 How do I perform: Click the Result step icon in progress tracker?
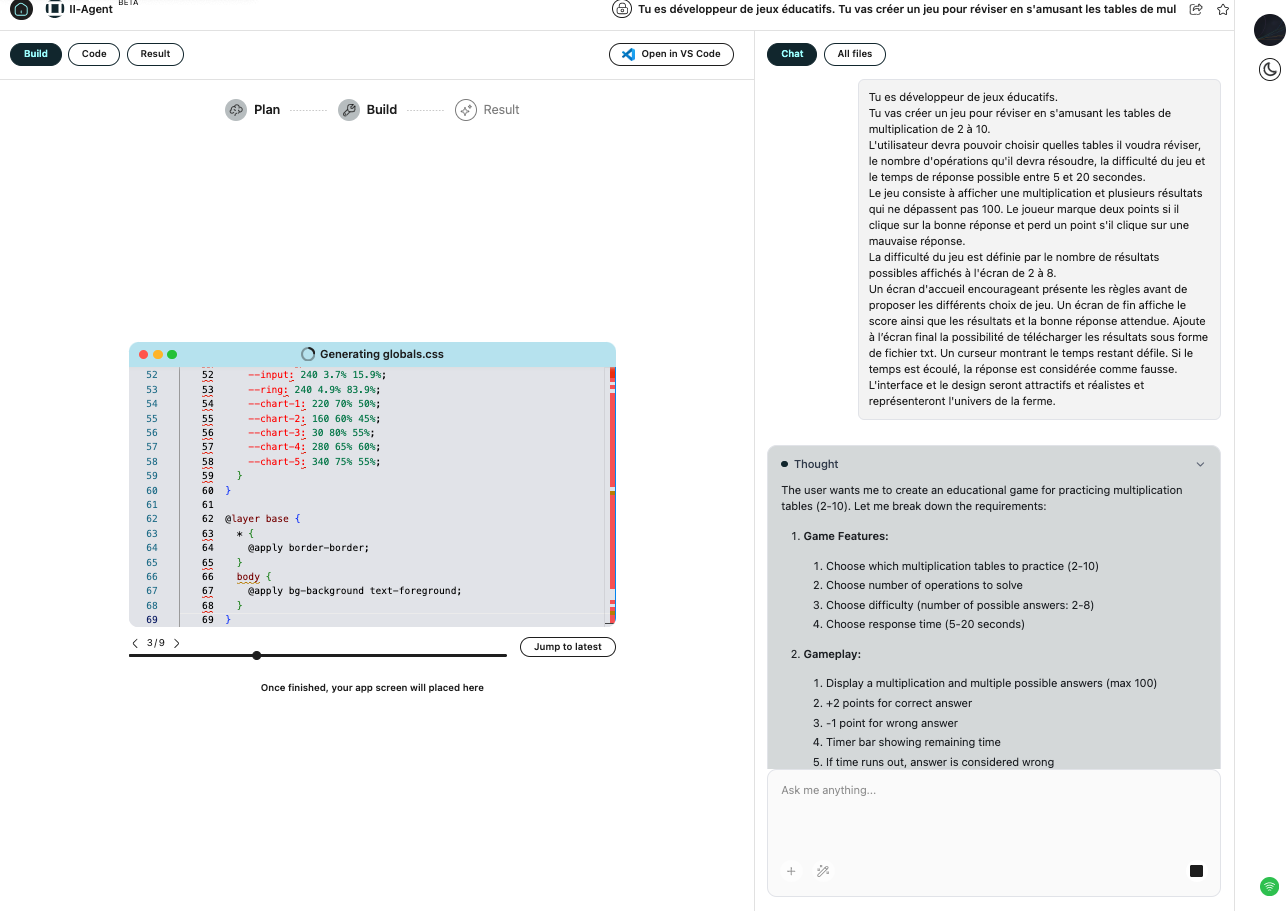click(x=466, y=110)
